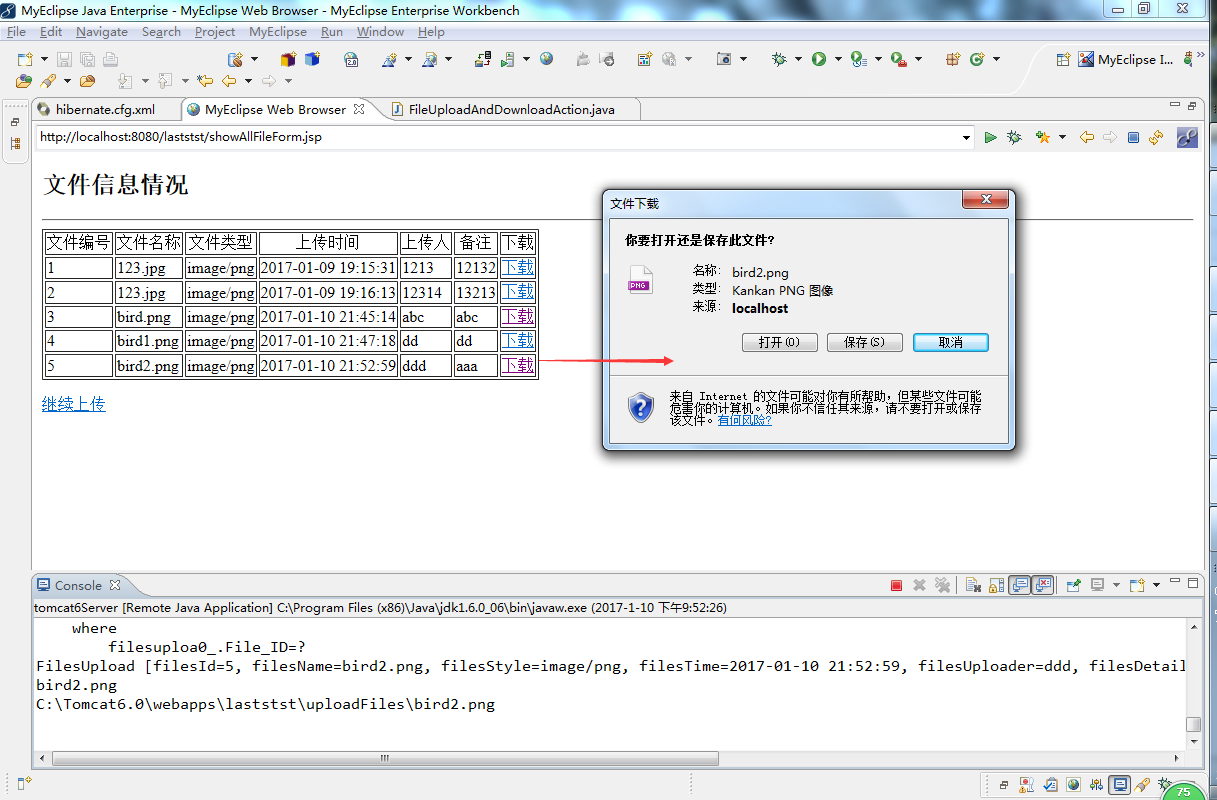Click the 继续上传 link

click(x=74, y=404)
